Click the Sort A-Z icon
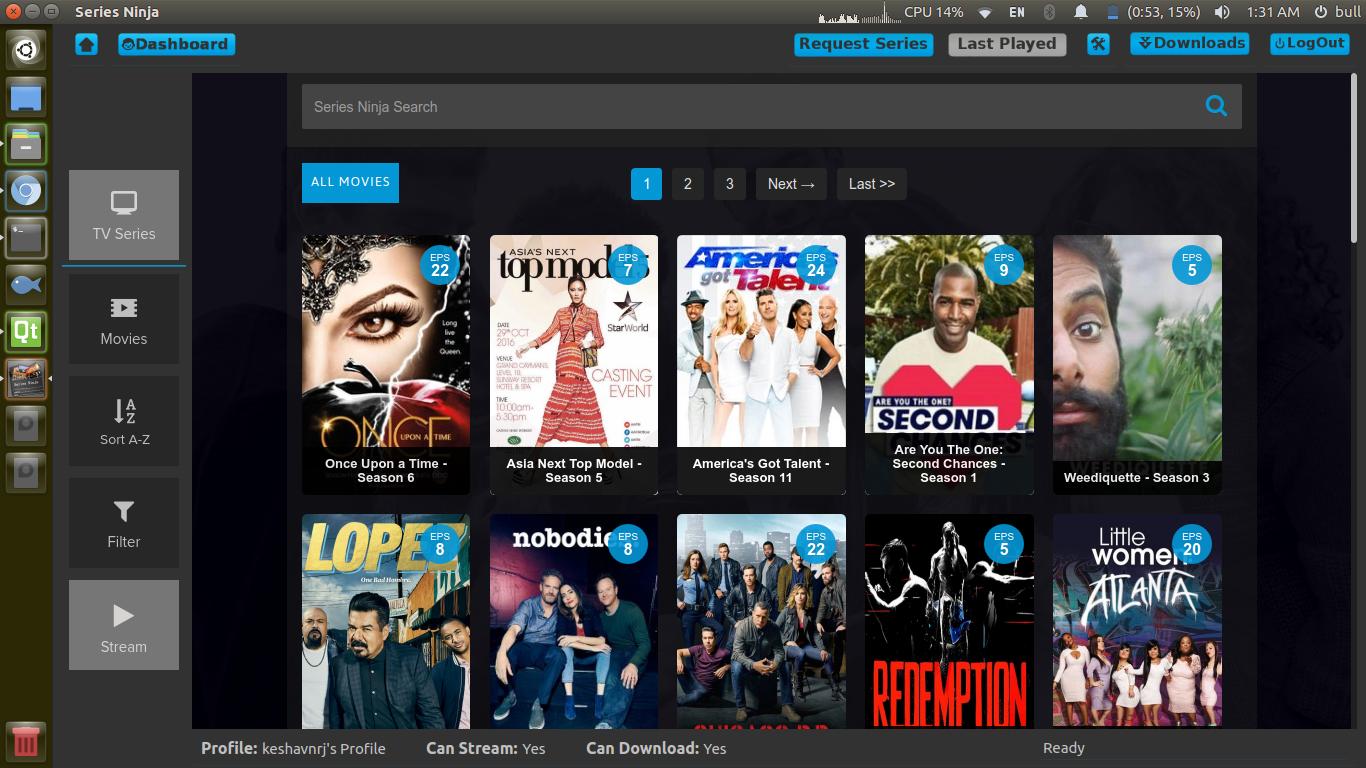This screenshot has width=1366, height=768. (123, 413)
